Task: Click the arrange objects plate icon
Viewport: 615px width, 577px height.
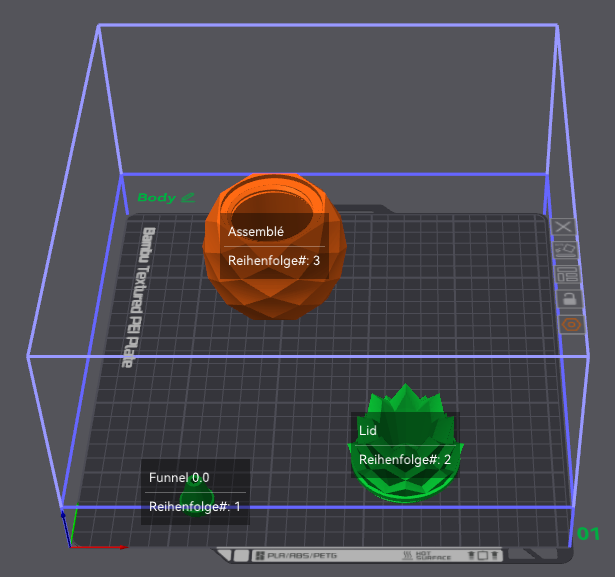Action: point(568,274)
